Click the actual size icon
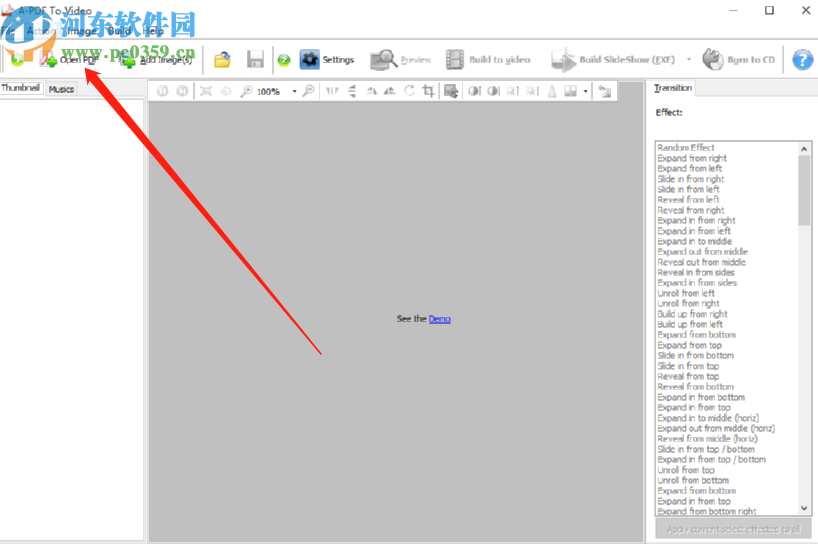This screenshot has height=544, width=818. pos(226,91)
